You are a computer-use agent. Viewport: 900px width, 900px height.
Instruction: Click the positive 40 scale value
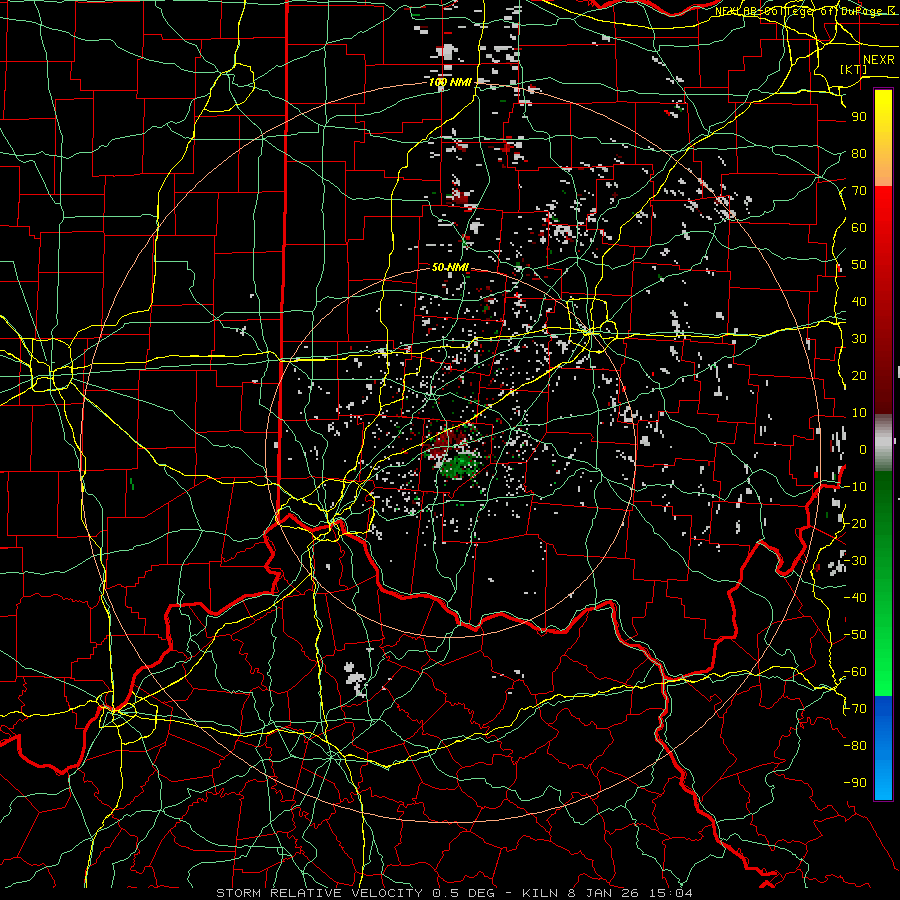click(x=859, y=301)
